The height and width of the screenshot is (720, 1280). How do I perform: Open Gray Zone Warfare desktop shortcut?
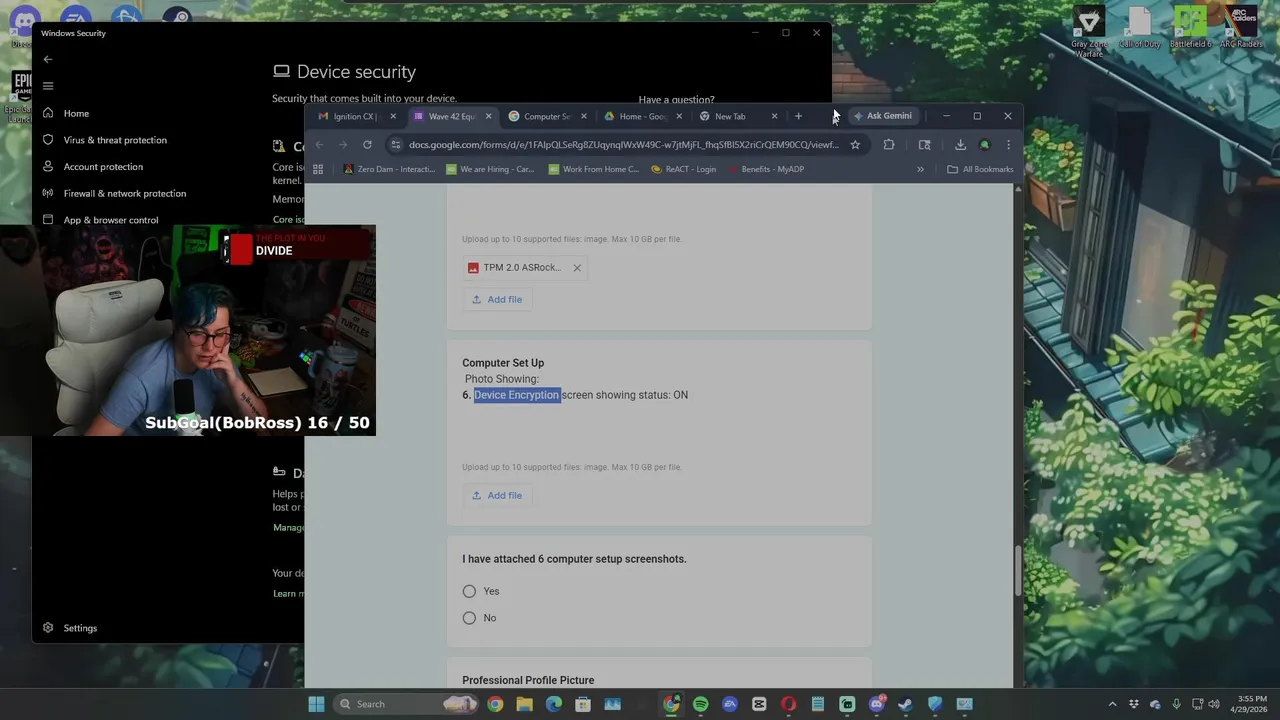point(1088,32)
